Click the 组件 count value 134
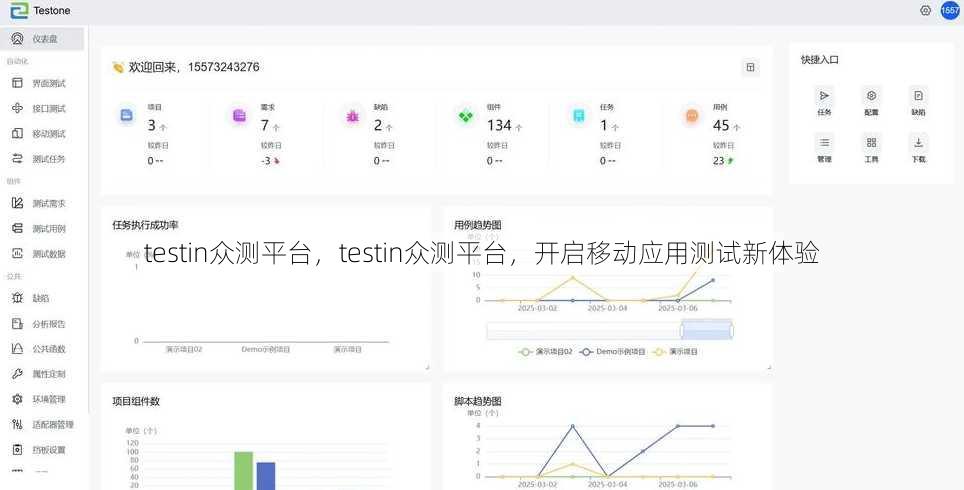The height and width of the screenshot is (490, 964). coord(499,125)
